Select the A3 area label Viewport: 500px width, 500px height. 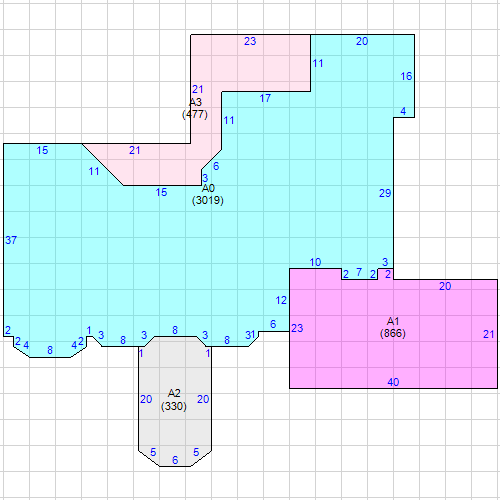pyautogui.click(x=195, y=102)
